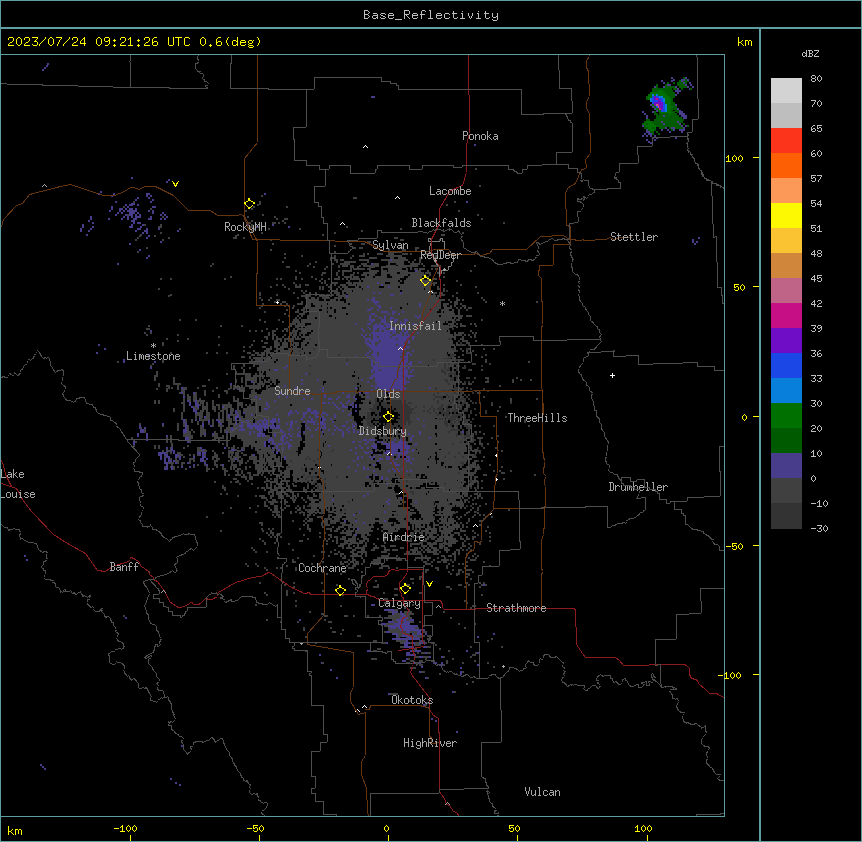Screen dimensions: 862x842
Task: Click the Lacombe city label
Action: [x=450, y=191]
